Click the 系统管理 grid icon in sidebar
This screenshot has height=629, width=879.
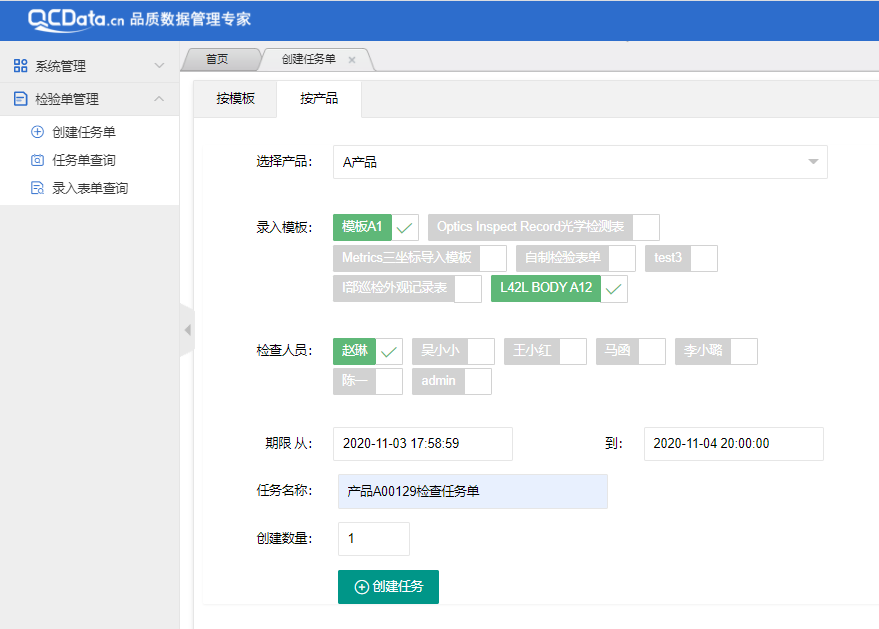click(x=22, y=65)
